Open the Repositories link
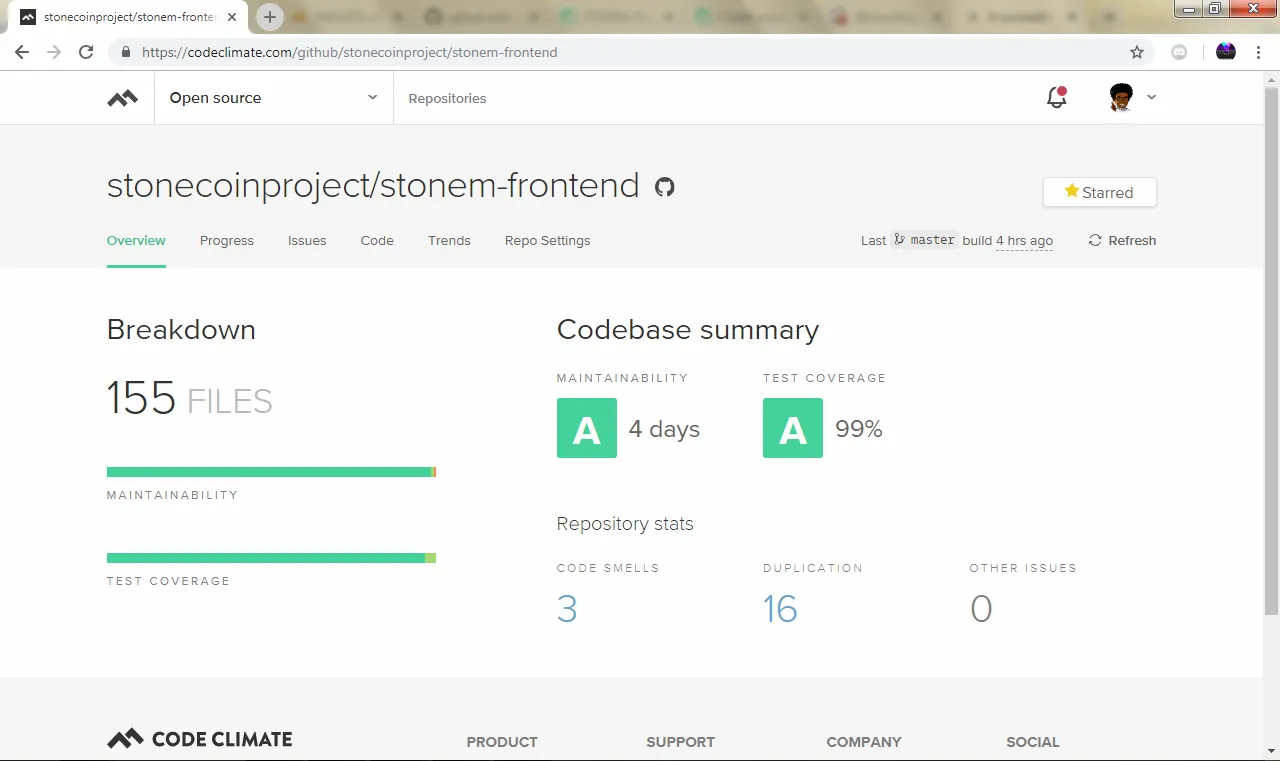 447,98
